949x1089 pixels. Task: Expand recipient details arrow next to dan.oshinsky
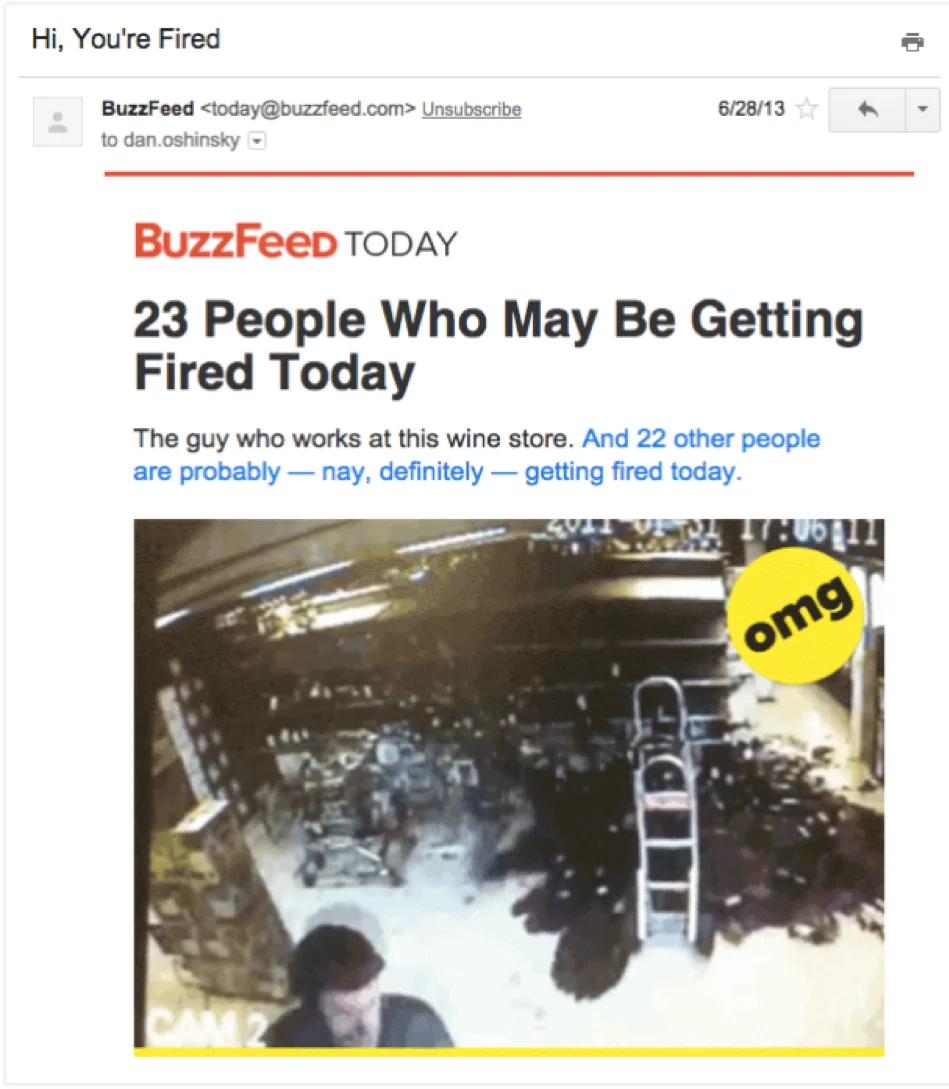click(x=257, y=141)
